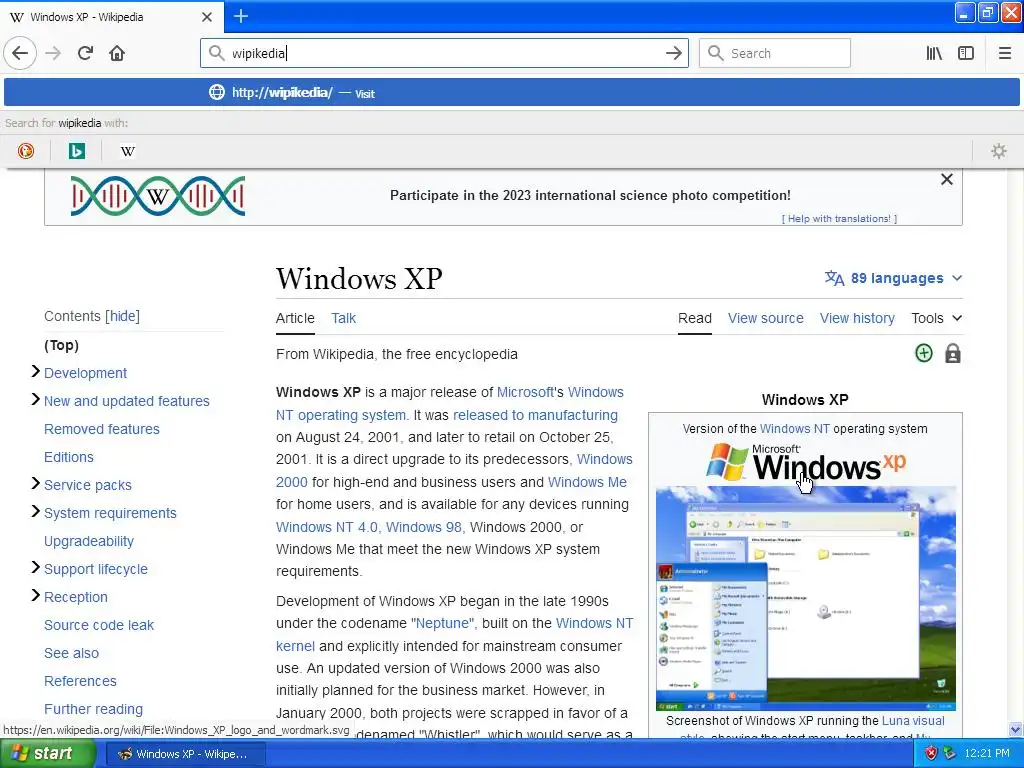
Task: Open the 89 languages dropdown
Action: 893,278
